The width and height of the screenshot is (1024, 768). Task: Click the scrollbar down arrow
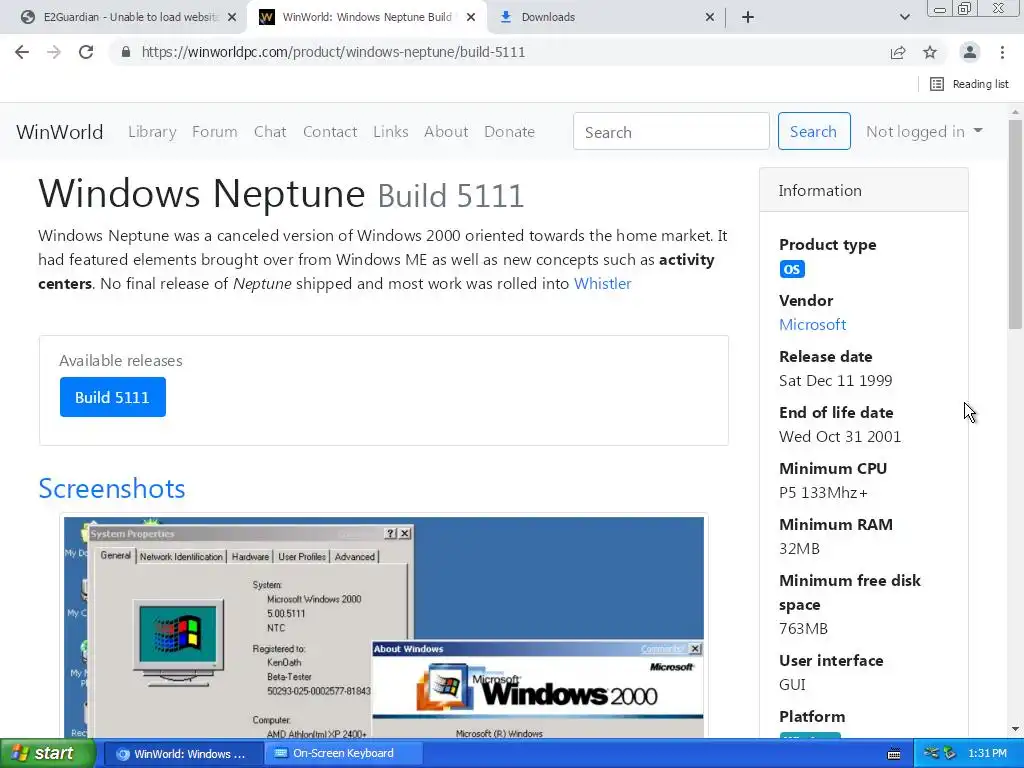[x=1015, y=729]
